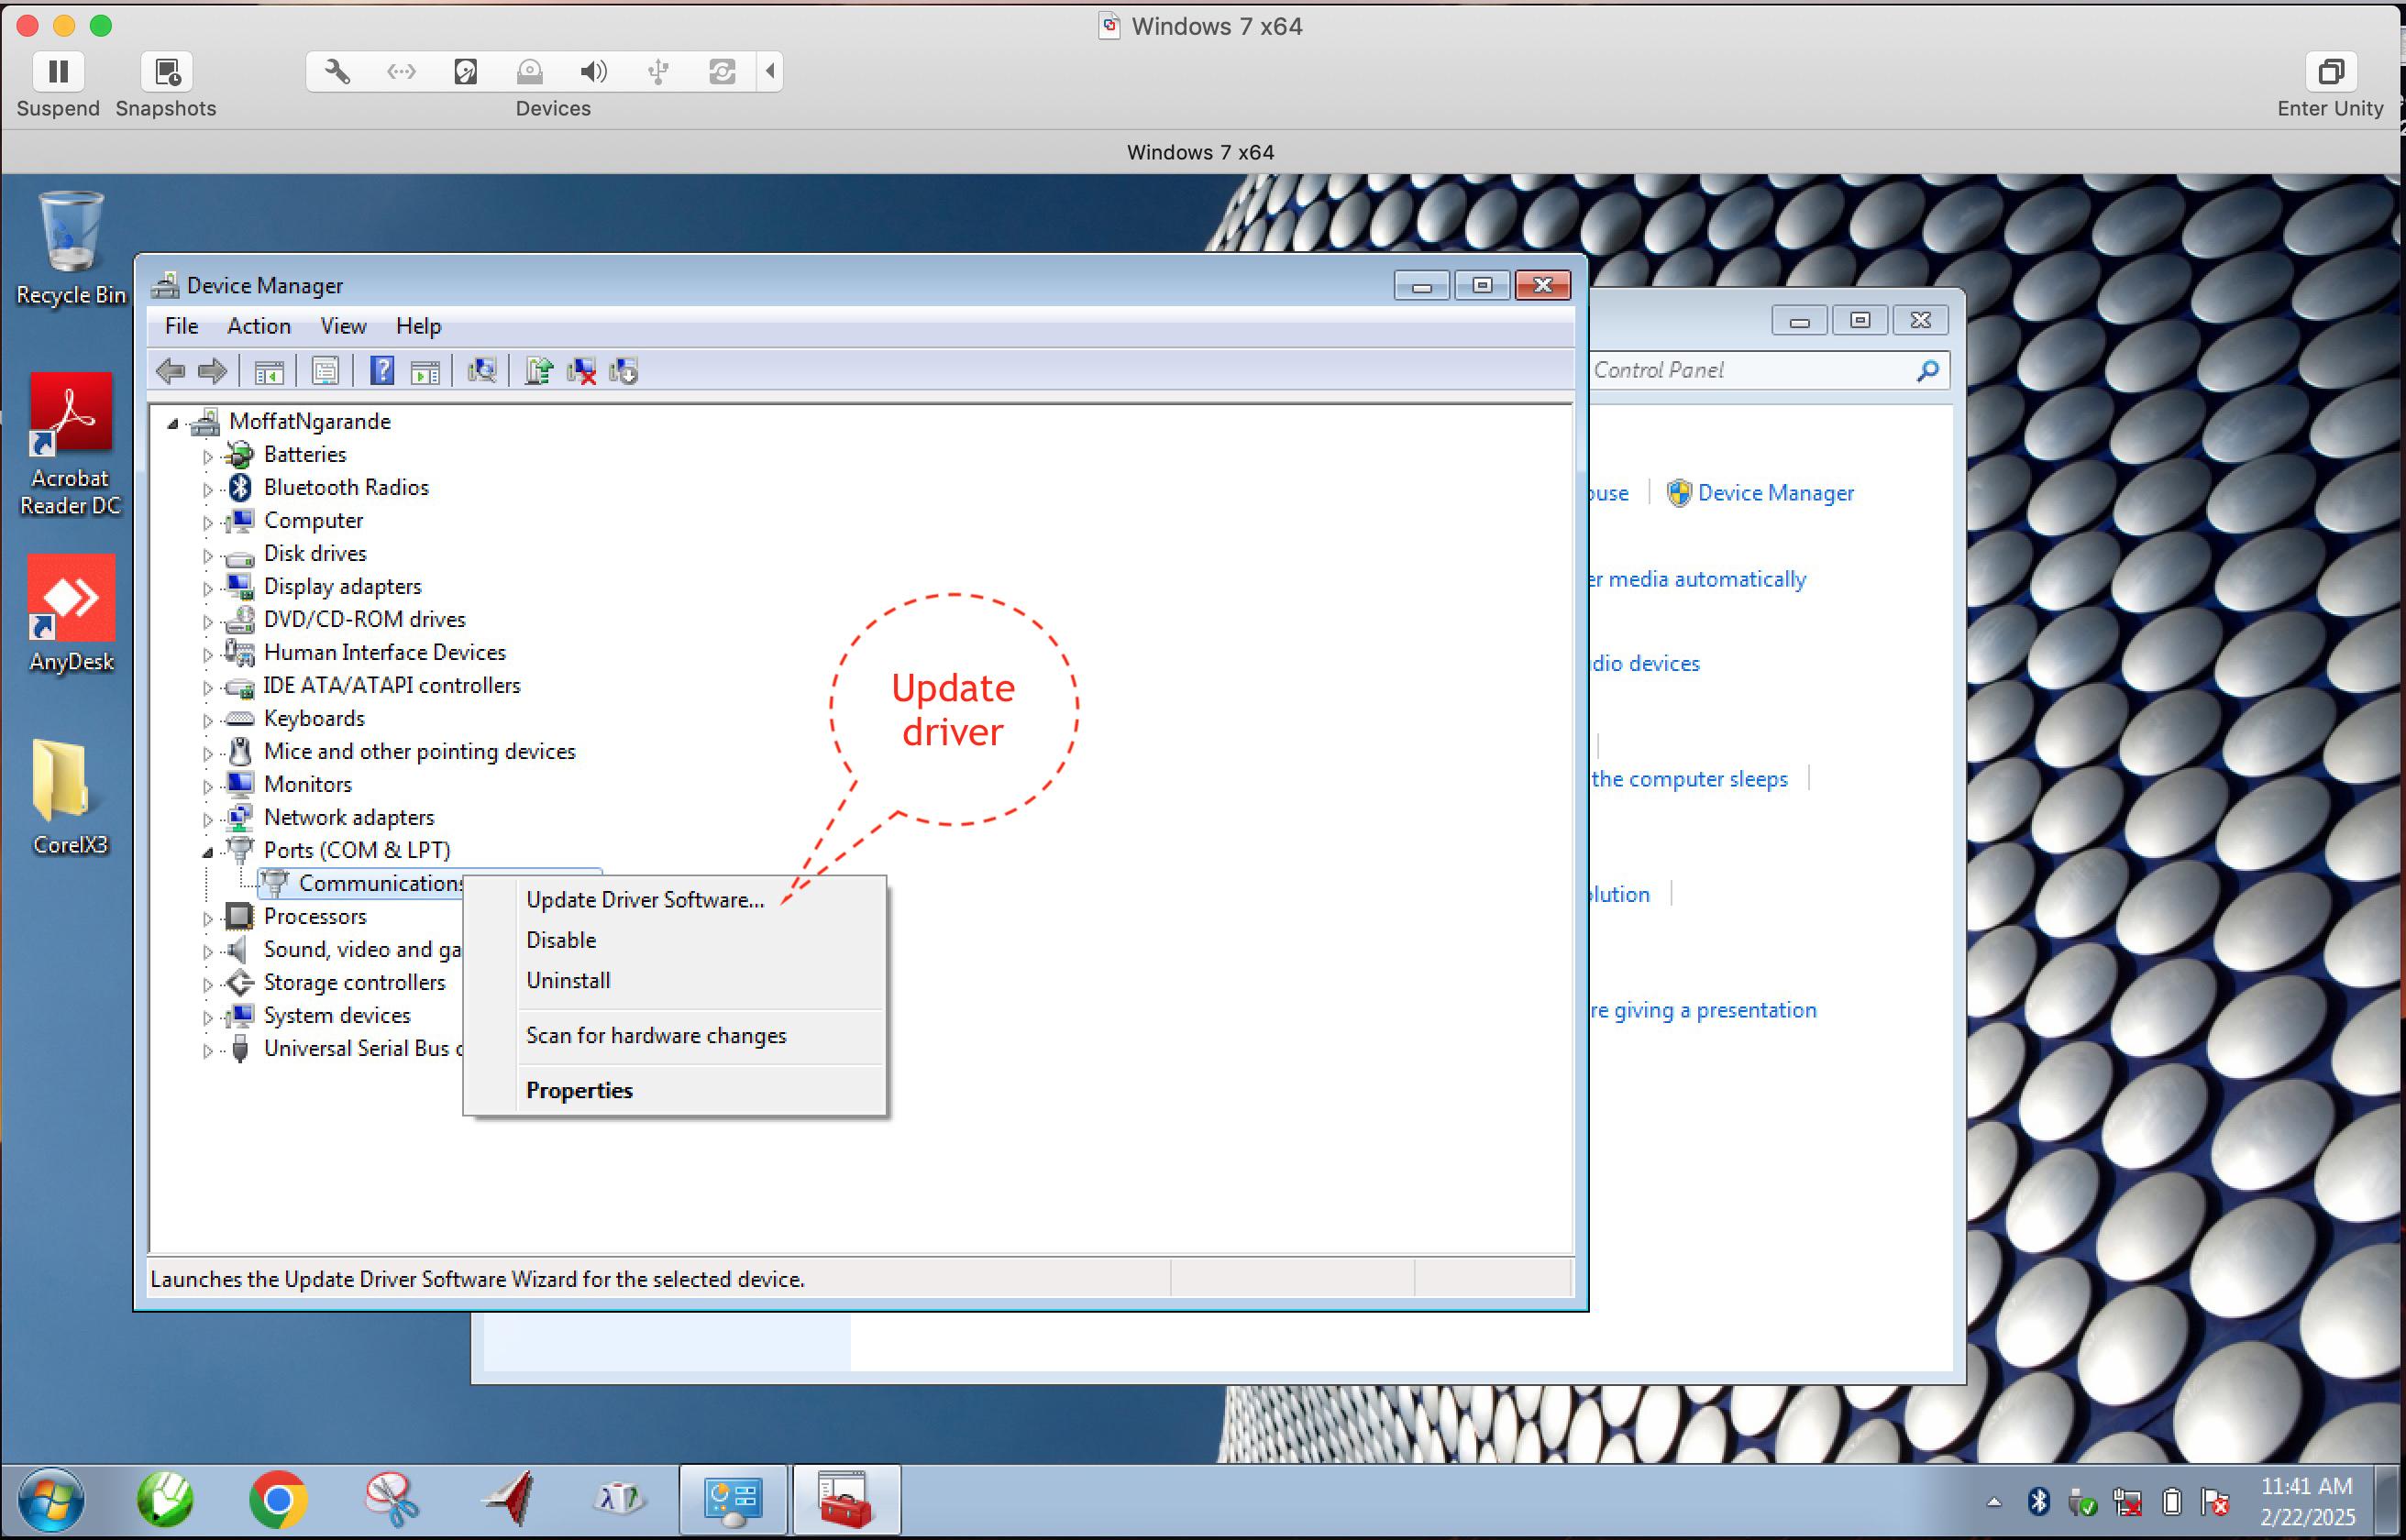Screen dimensions: 2406x1540
Task: Expand the Bluetooth Radios category
Action: pos(207,487)
